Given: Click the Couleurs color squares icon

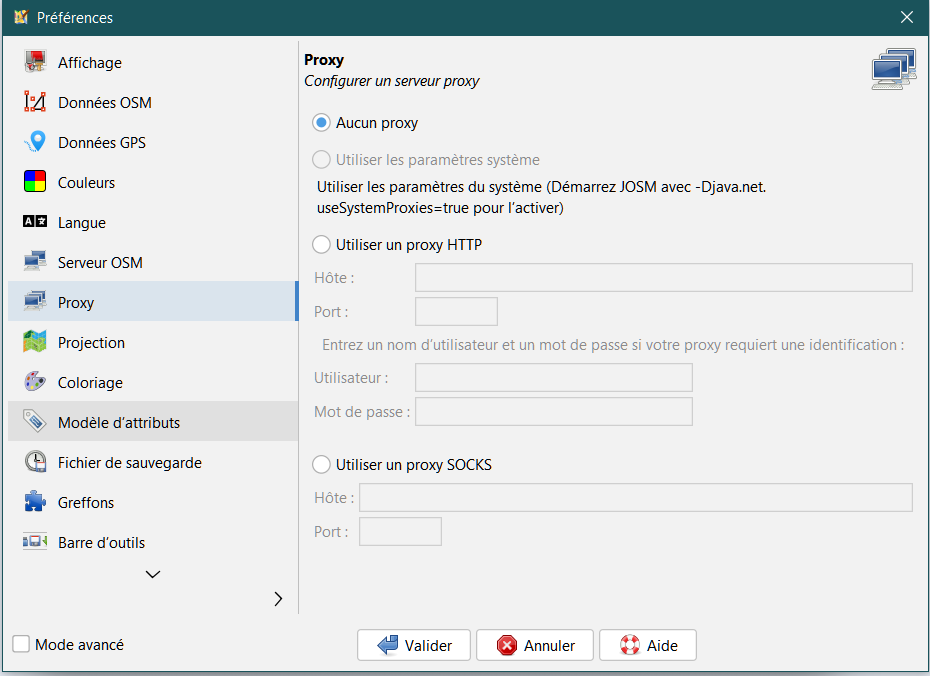Looking at the screenshot, I should (35, 183).
